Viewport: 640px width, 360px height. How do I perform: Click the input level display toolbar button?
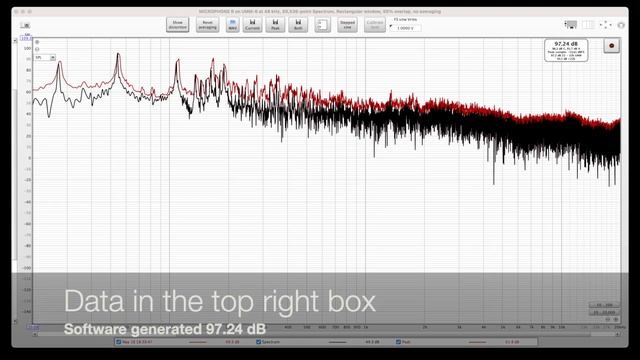click(x=322, y=25)
